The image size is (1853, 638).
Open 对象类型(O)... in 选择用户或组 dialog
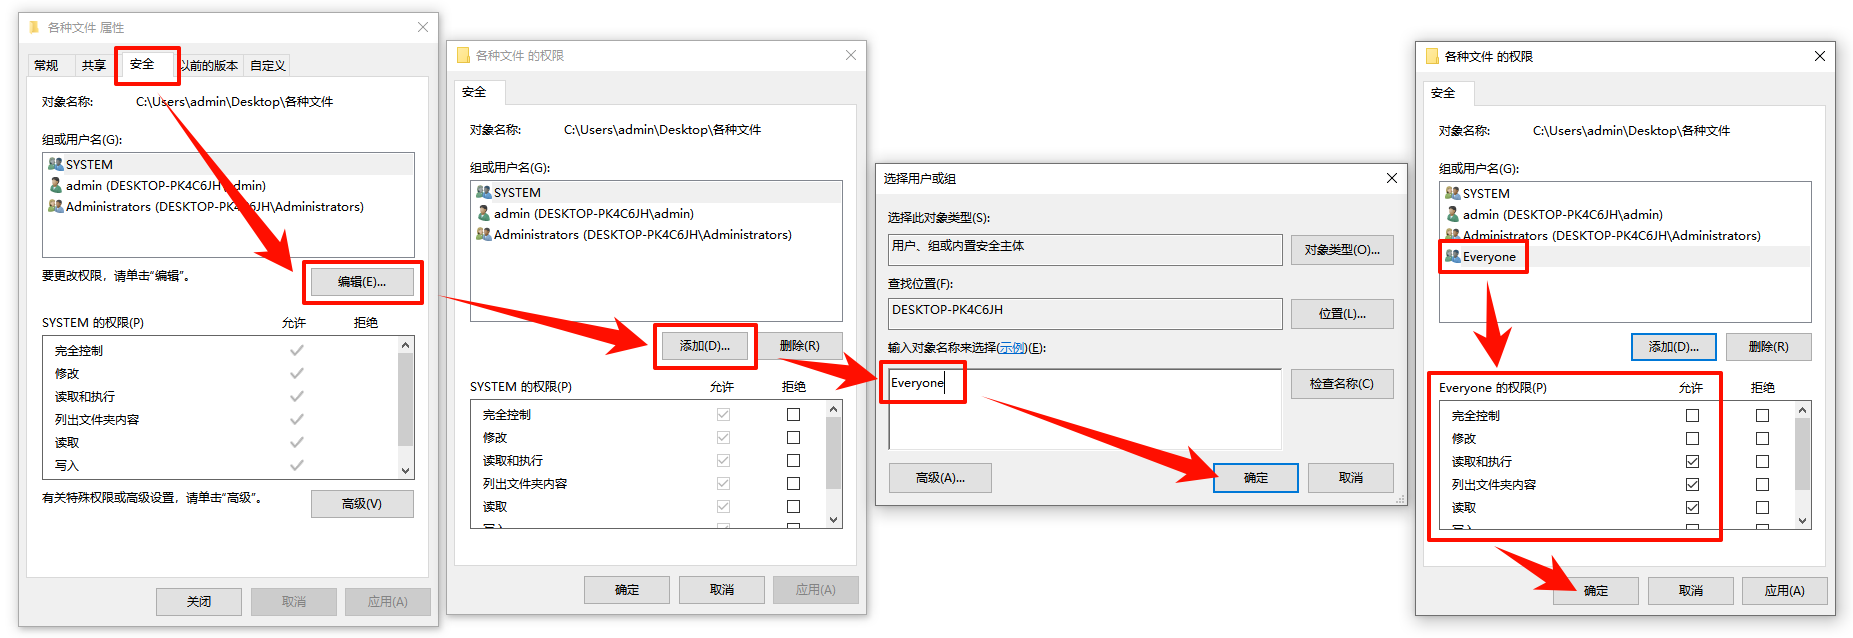pyautogui.click(x=1341, y=250)
